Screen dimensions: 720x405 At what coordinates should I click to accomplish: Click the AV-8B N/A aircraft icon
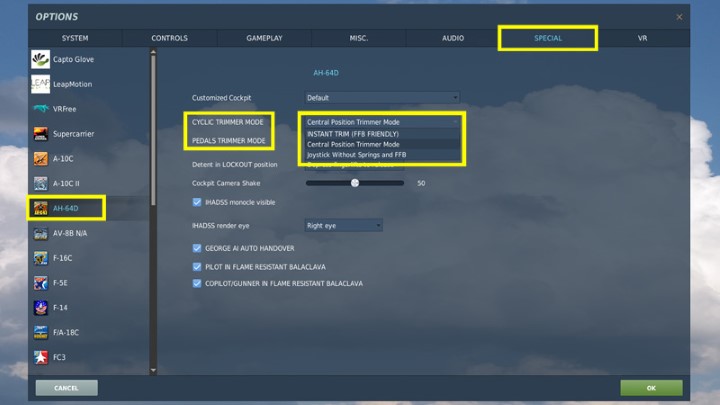point(40,233)
